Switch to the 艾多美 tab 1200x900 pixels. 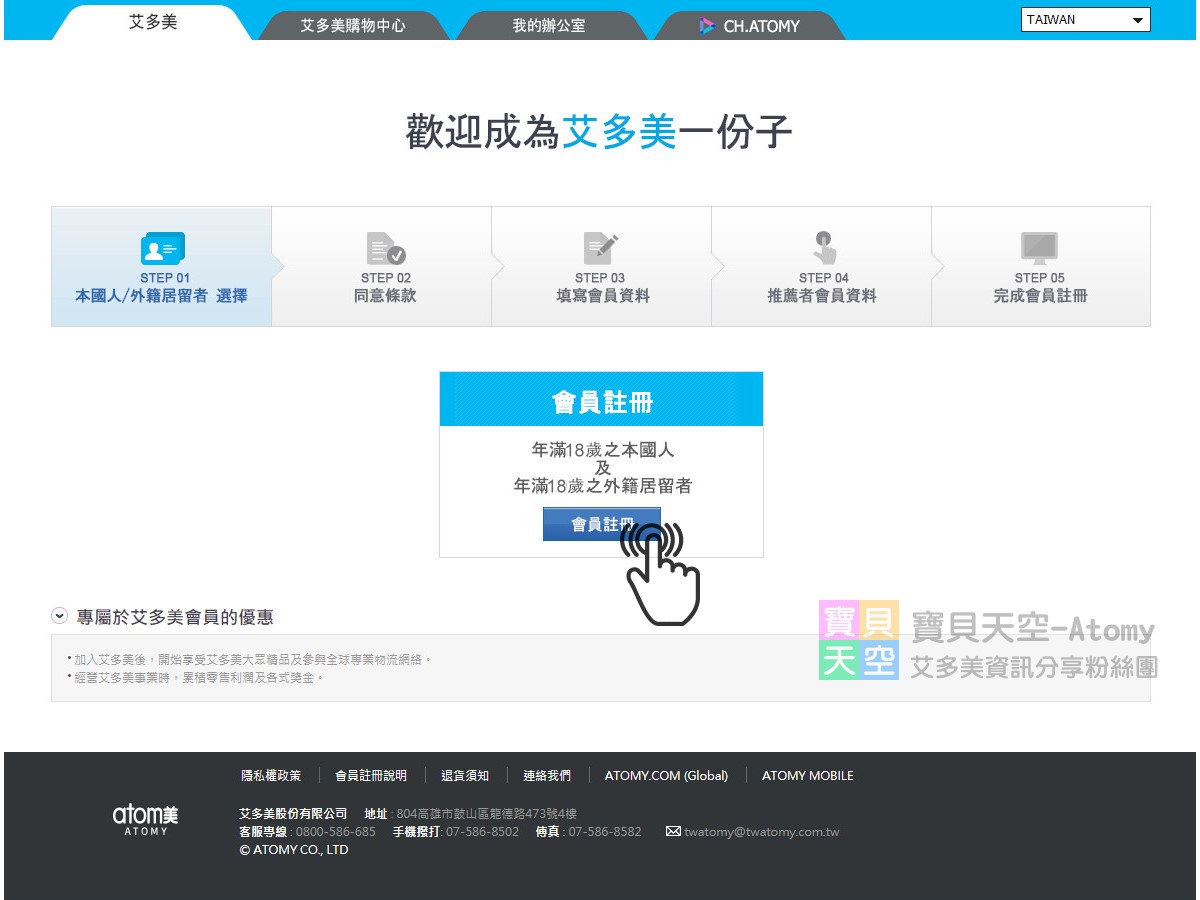(153, 22)
